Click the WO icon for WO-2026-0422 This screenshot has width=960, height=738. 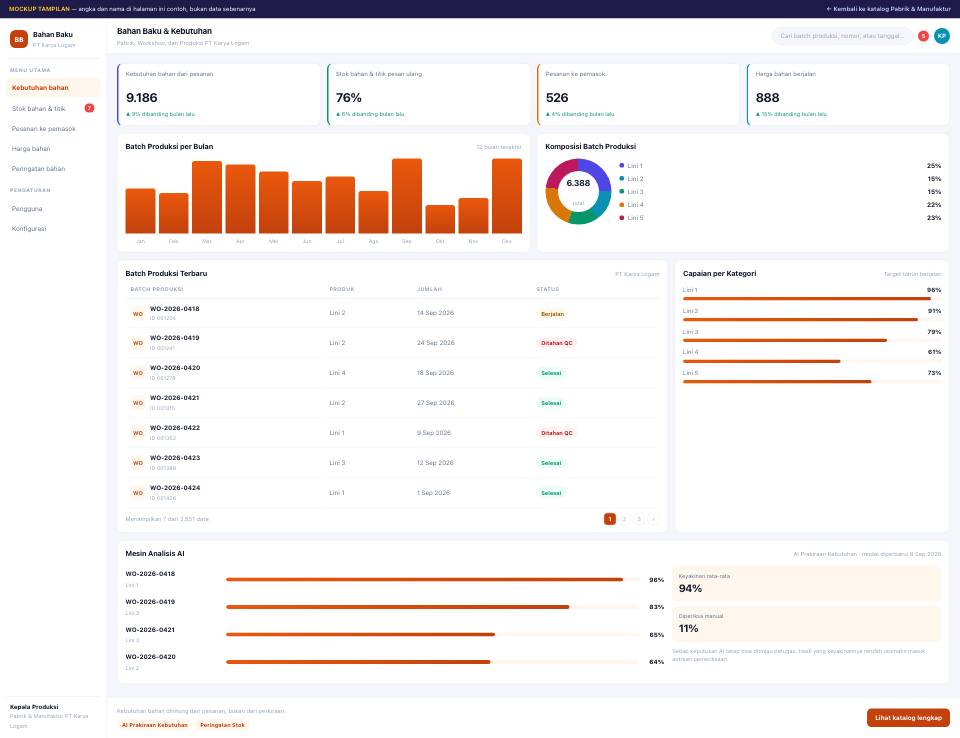pos(138,433)
